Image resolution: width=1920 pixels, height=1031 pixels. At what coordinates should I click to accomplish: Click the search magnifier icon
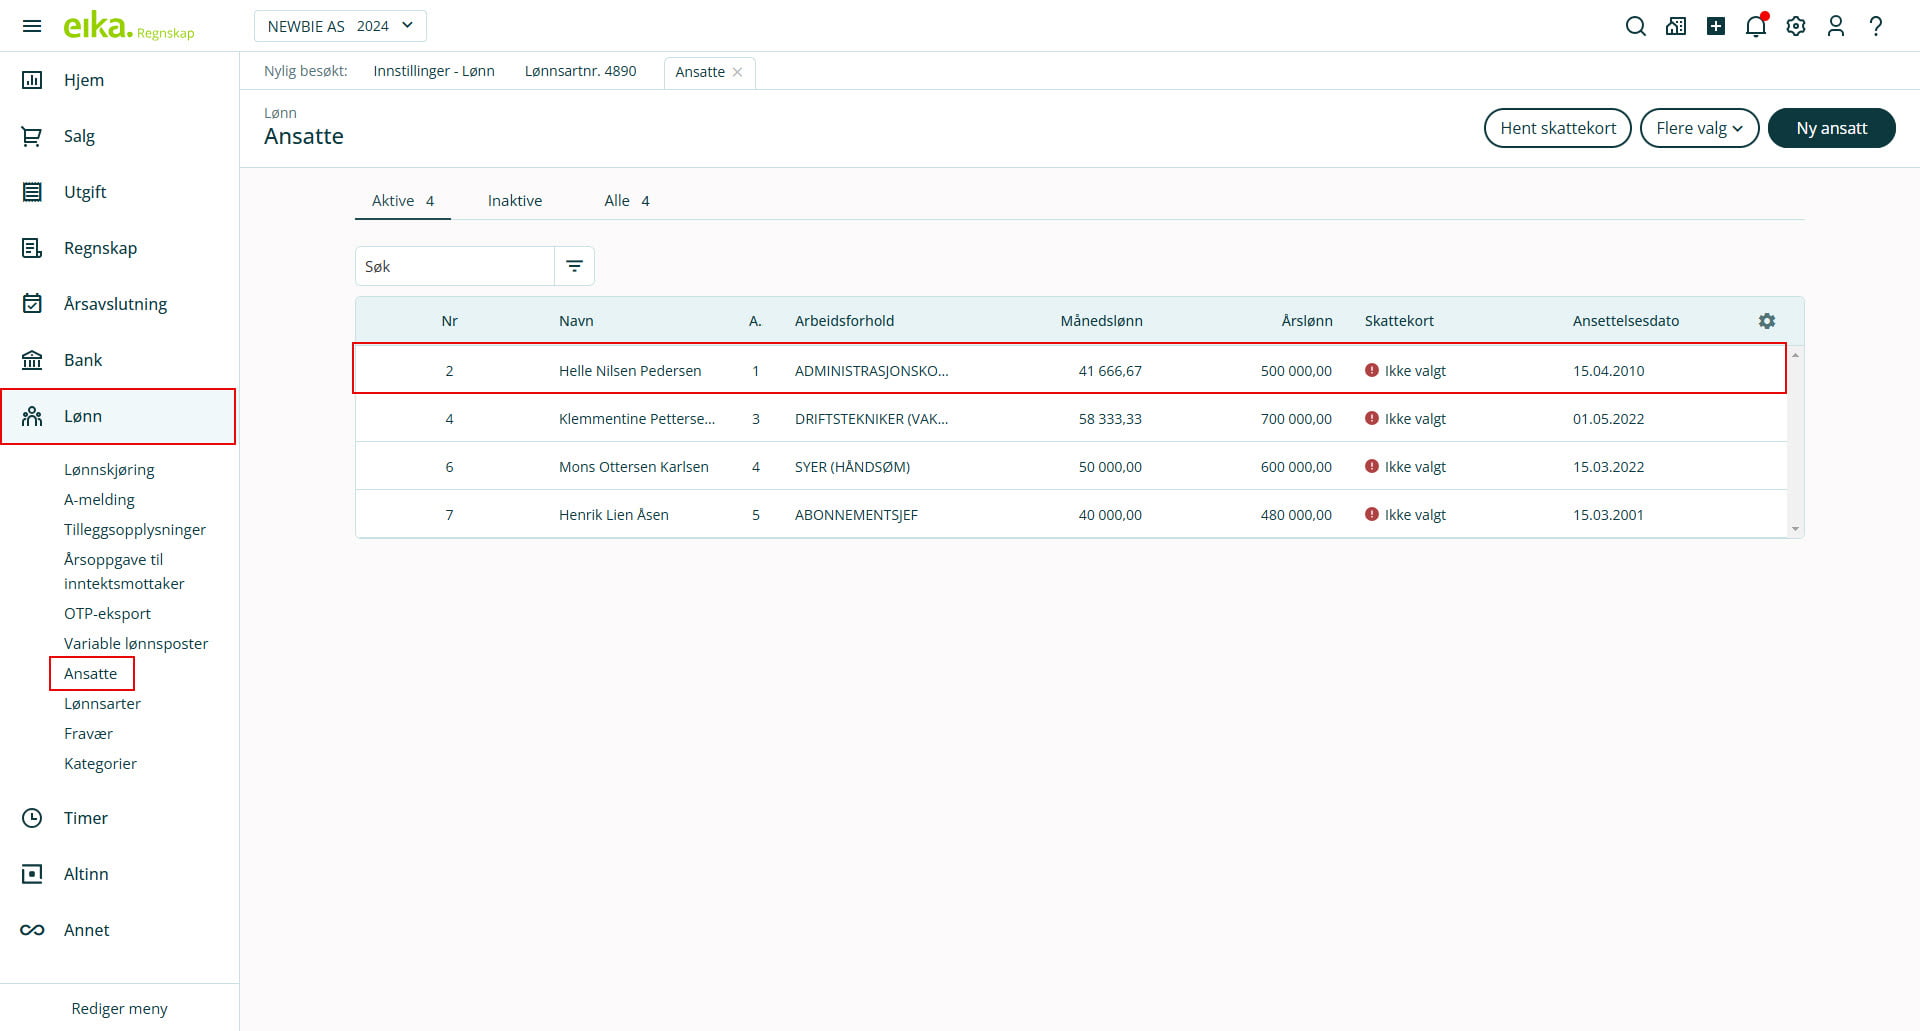(x=1635, y=26)
